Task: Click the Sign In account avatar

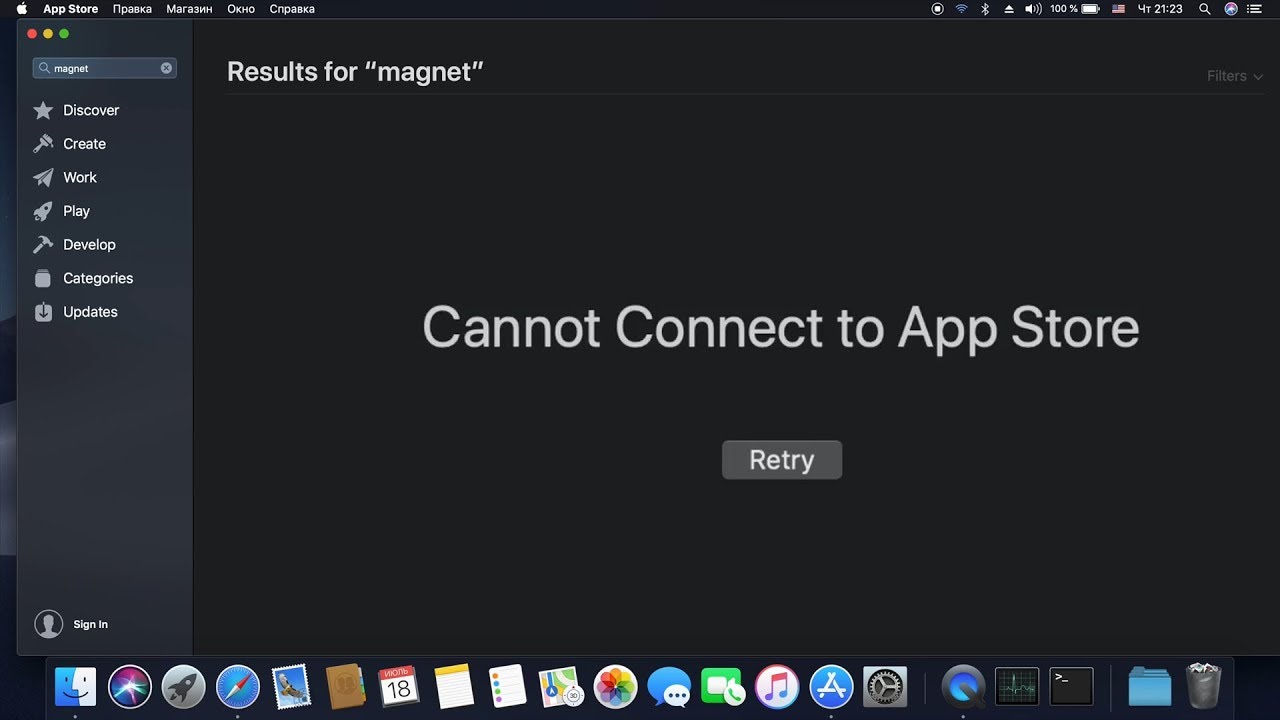Action: (48, 624)
